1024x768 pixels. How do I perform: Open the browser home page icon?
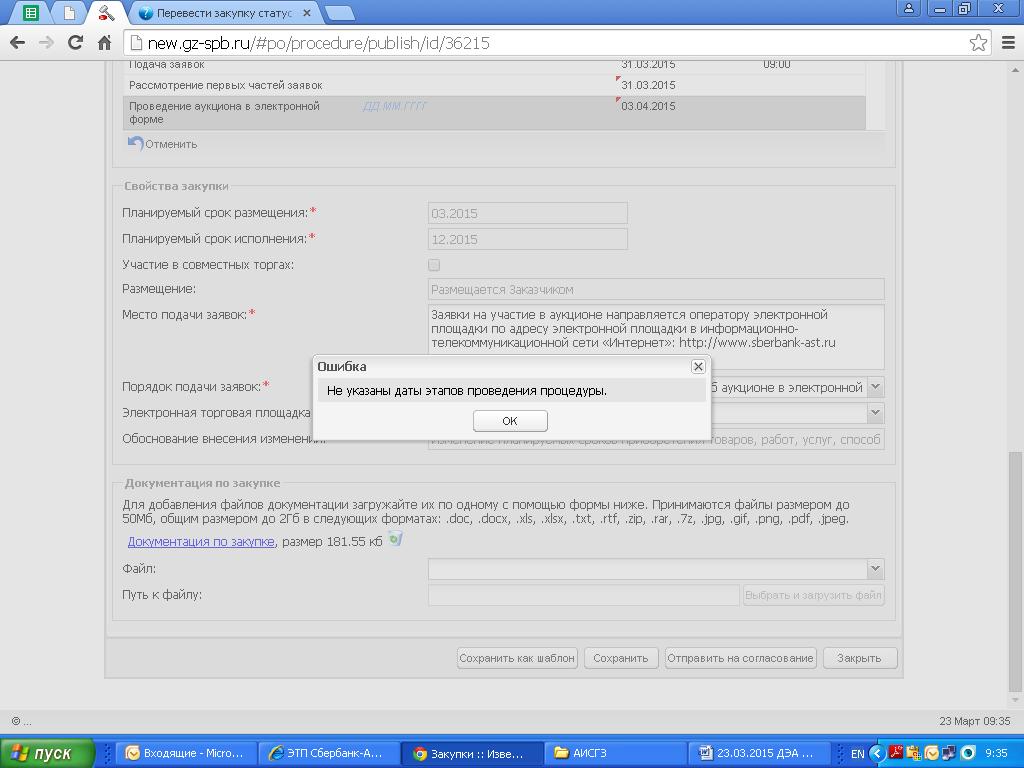coord(104,43)
